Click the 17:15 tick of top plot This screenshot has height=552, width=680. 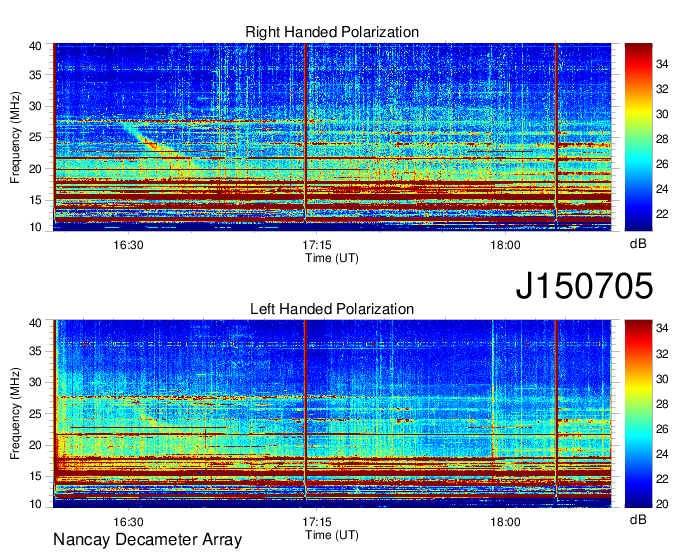pos(317,245)
